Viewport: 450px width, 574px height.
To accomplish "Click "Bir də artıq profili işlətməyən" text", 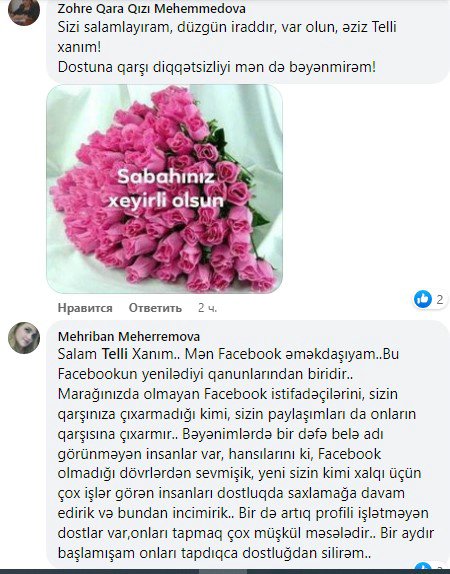I will pyautogui.click(x=334, y=513).
